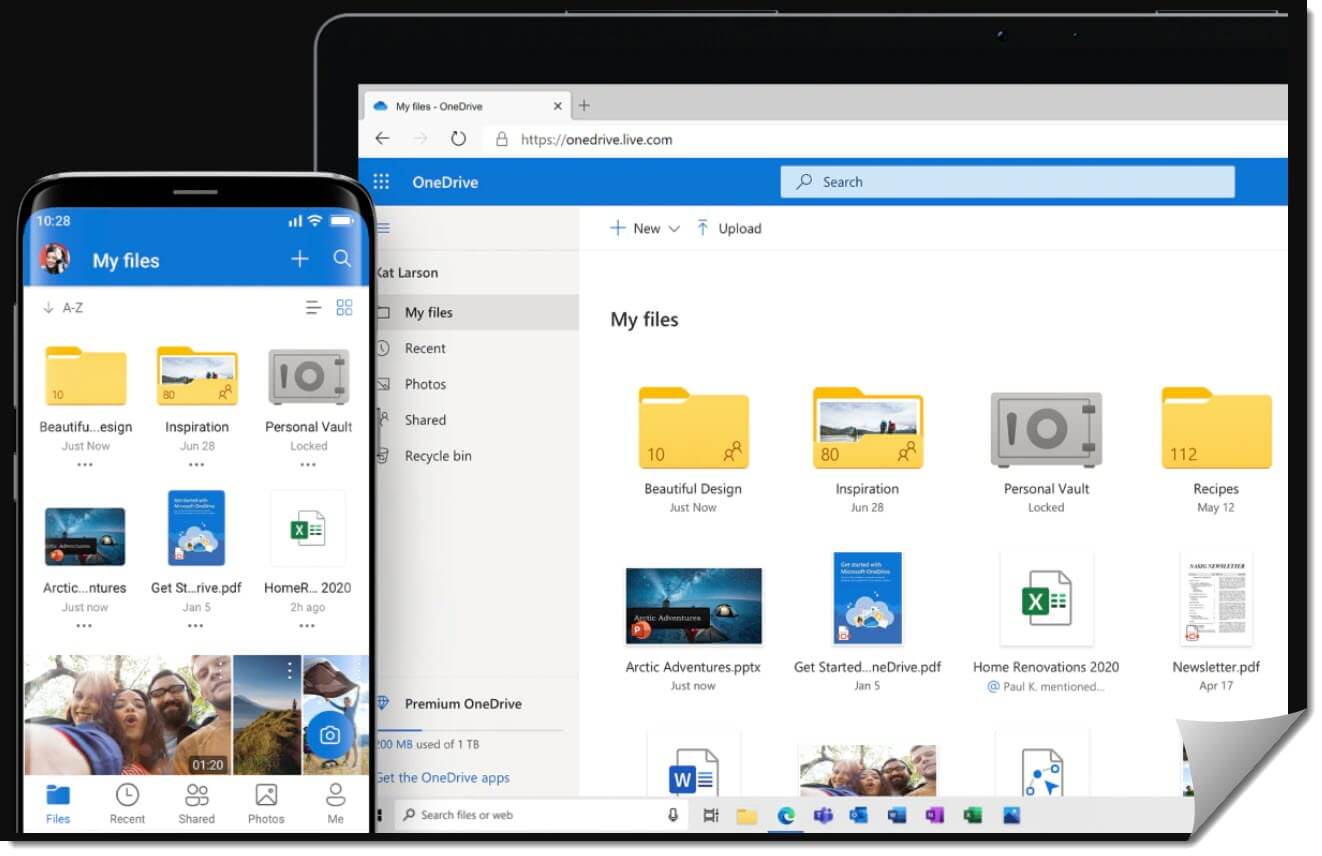Open Beautiful Design folder on the phone
Screen dimensions: 1322x856
85,376
